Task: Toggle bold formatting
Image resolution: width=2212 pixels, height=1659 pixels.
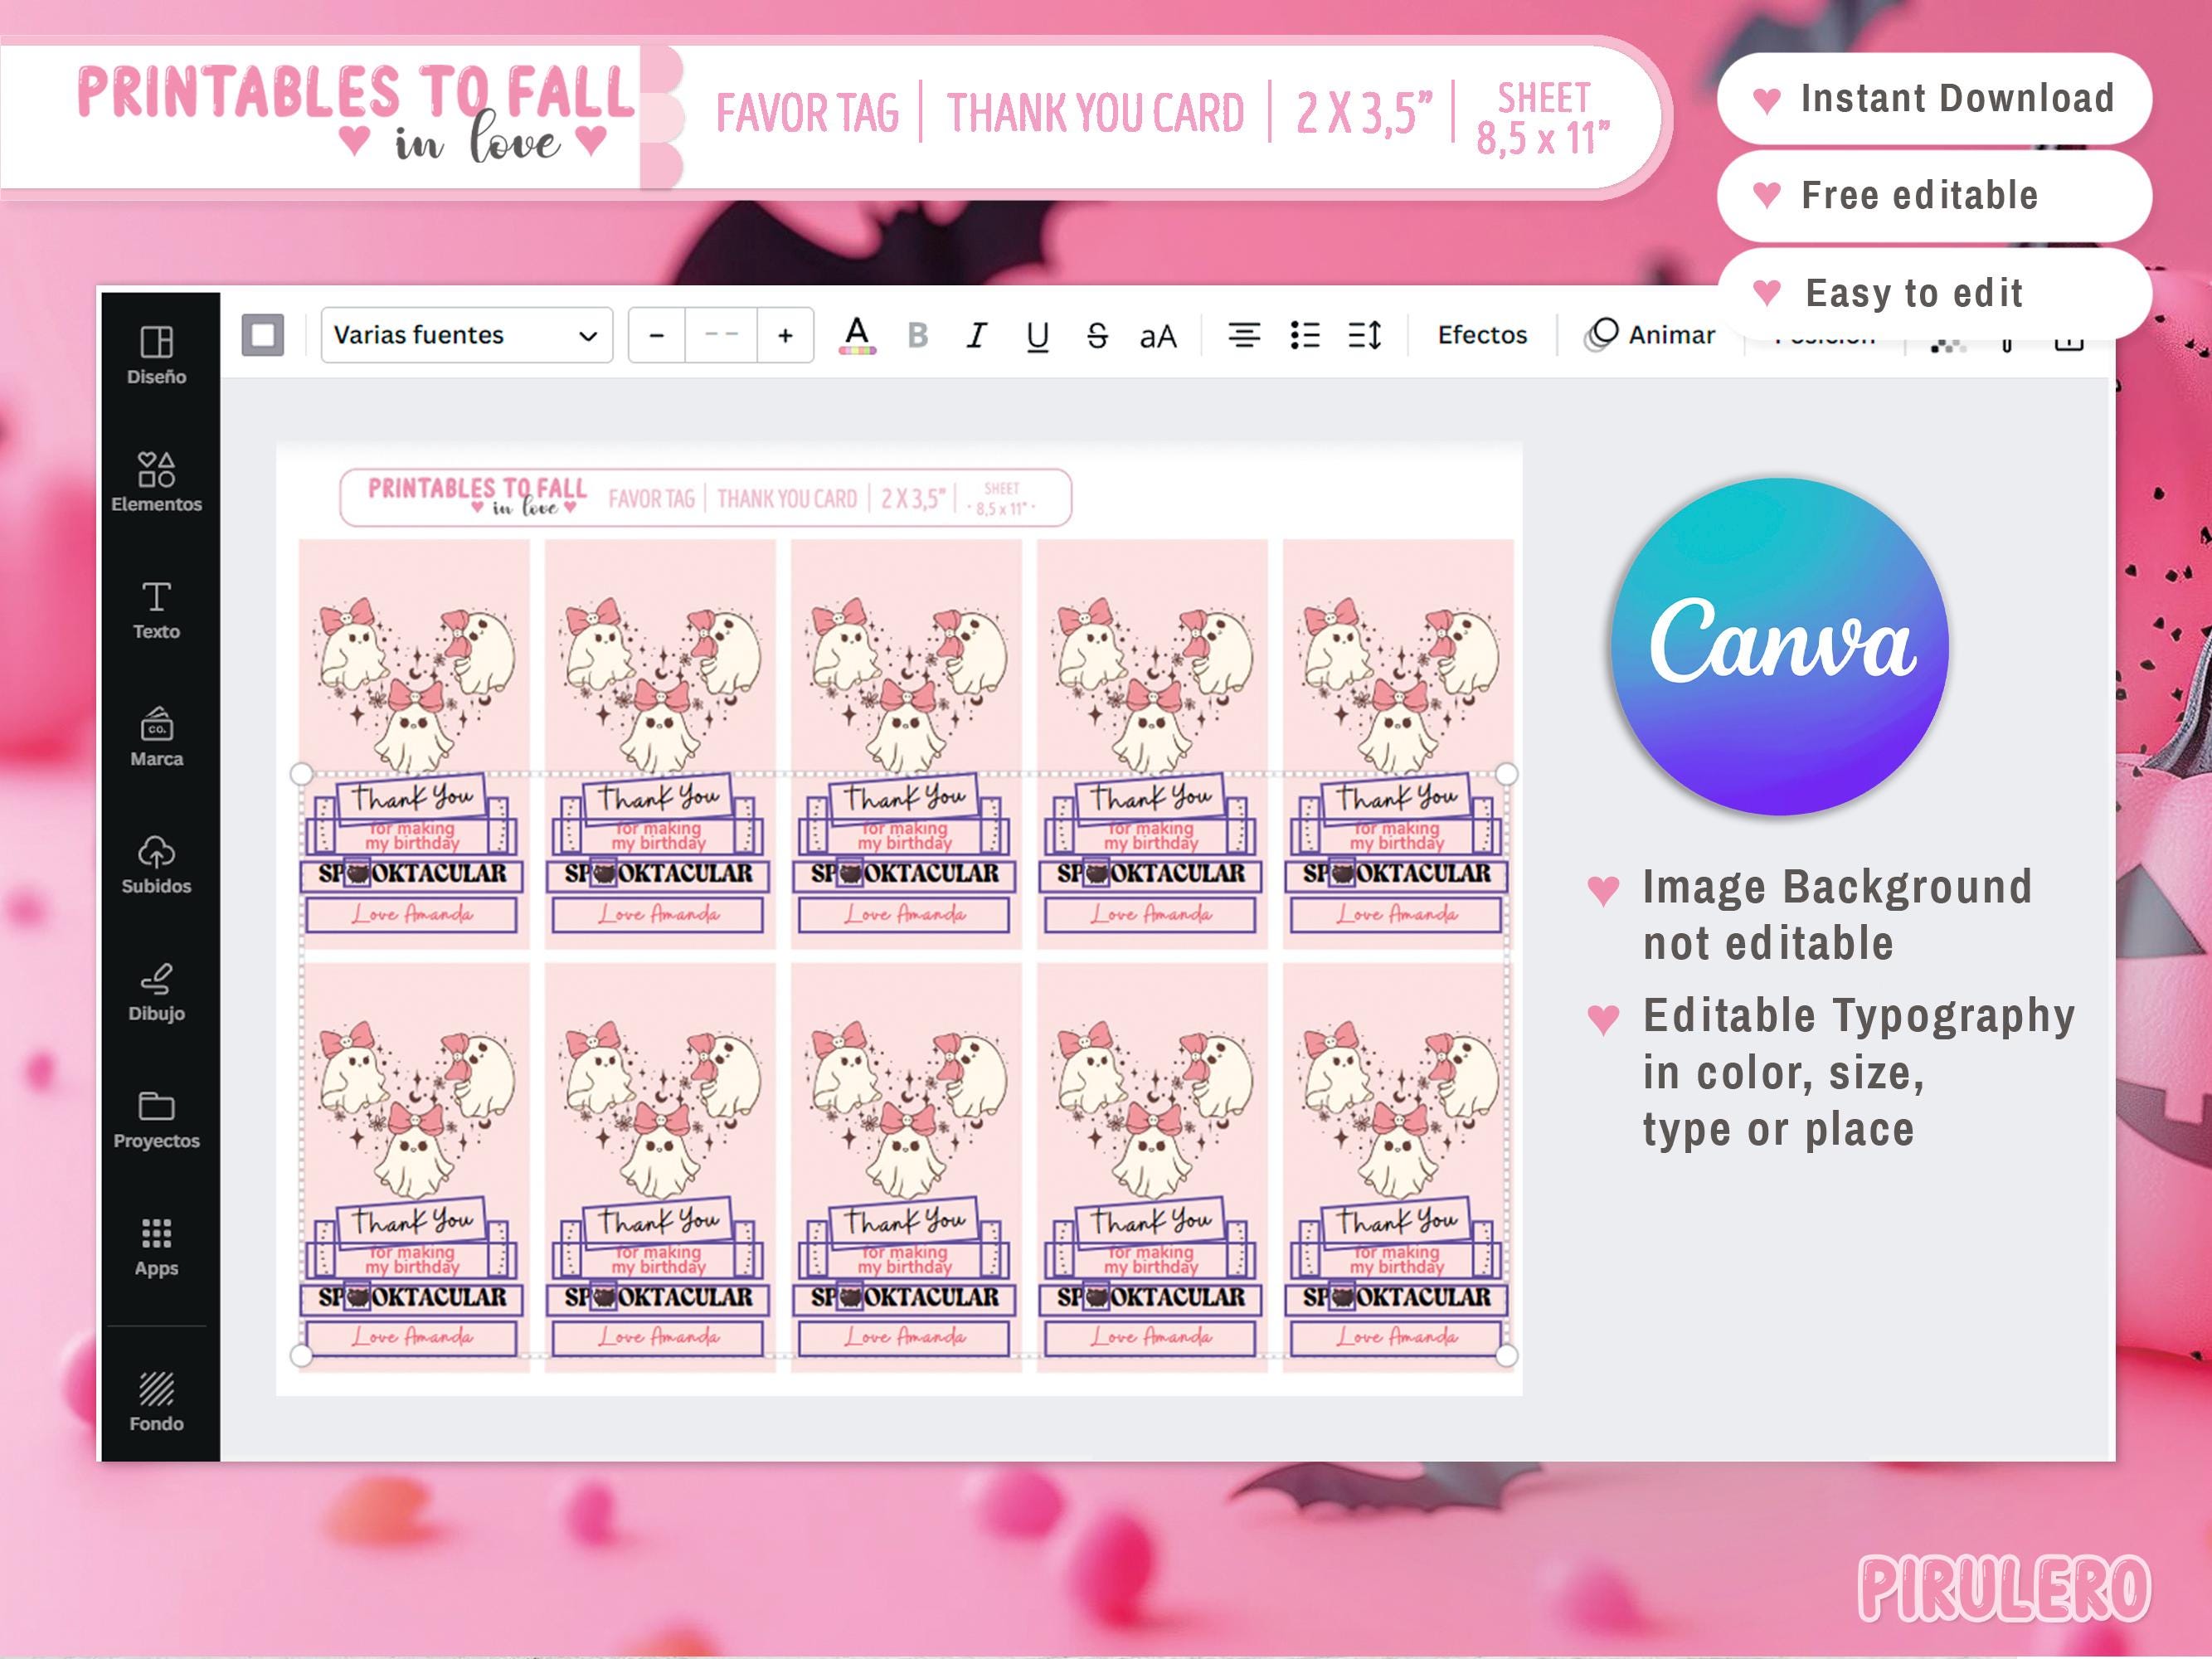Action: [917, 335]
